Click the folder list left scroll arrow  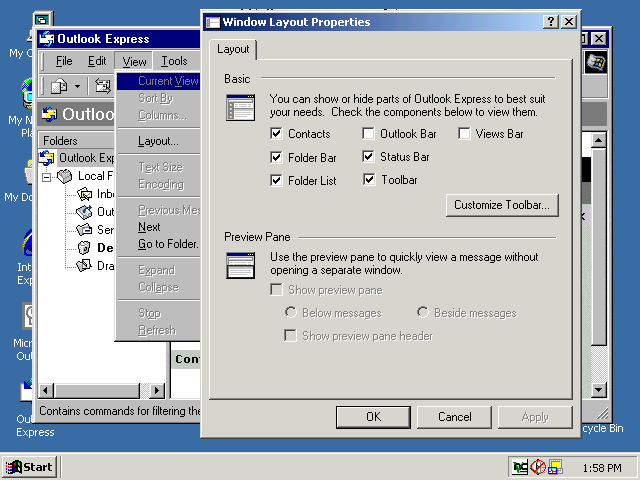[47, 390]
